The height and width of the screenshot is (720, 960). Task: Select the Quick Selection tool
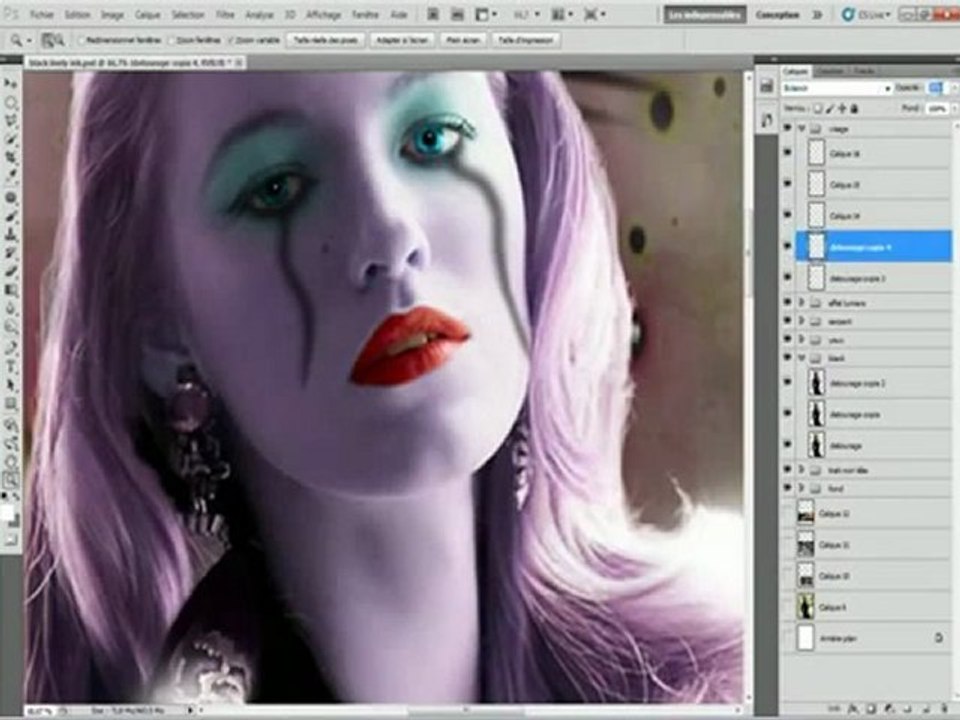point(10,140)
